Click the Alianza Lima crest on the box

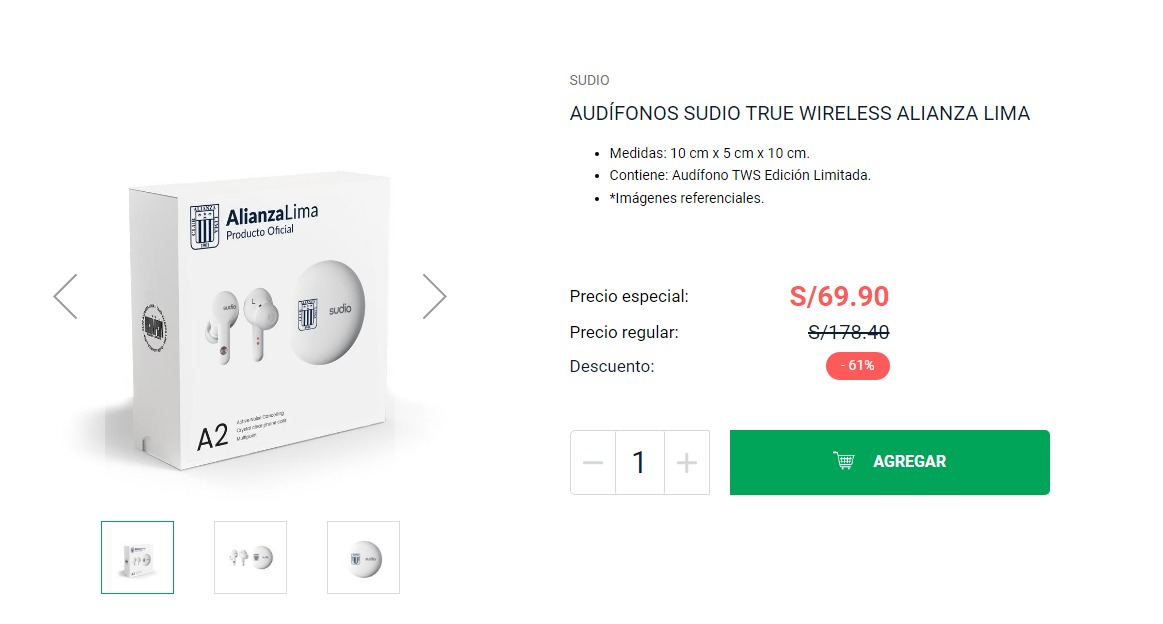[204, 226]
